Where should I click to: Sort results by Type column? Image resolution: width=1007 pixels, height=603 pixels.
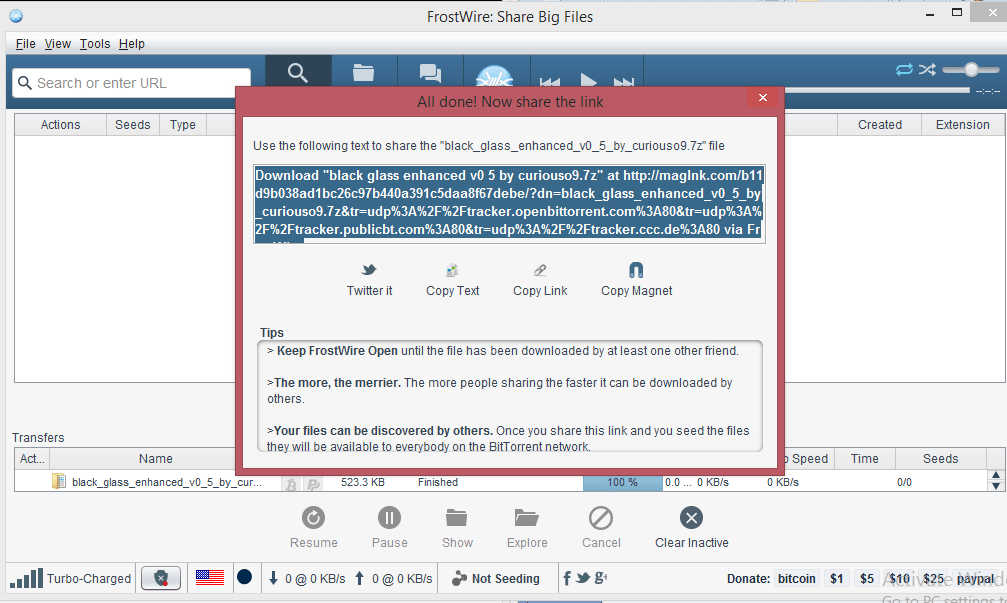(x=183, y=125)
